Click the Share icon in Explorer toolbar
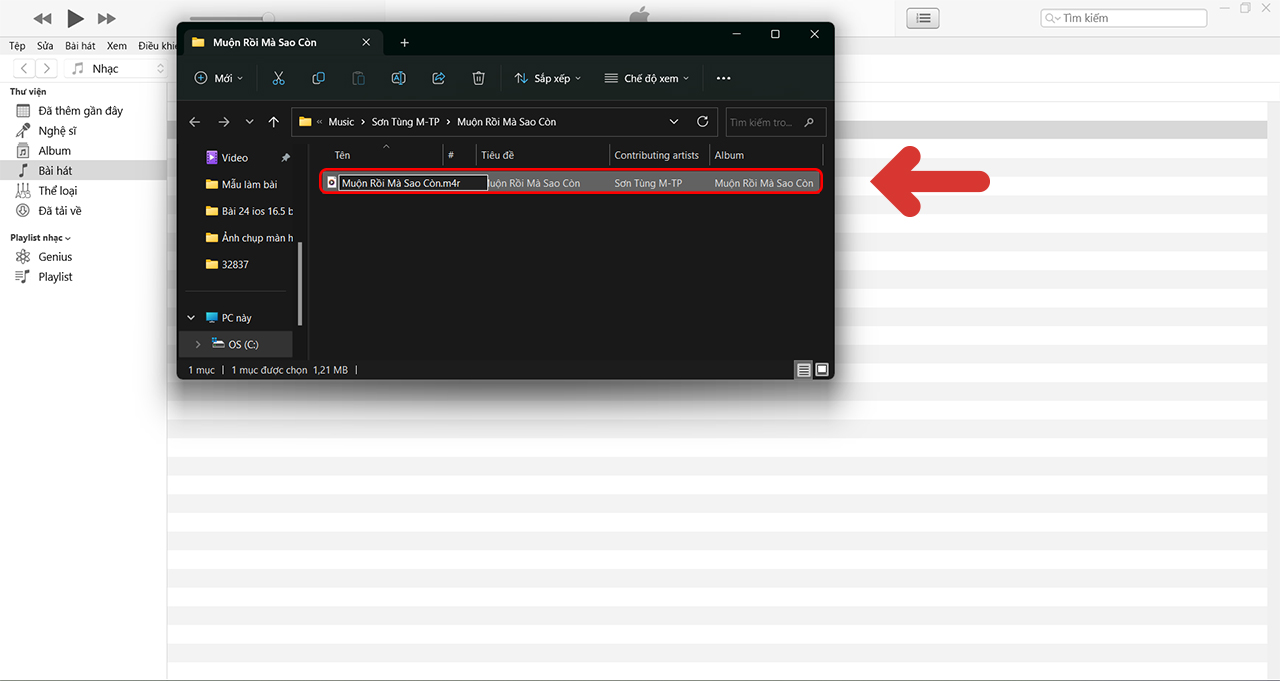The image size is (1280, 681). (438, 78)
